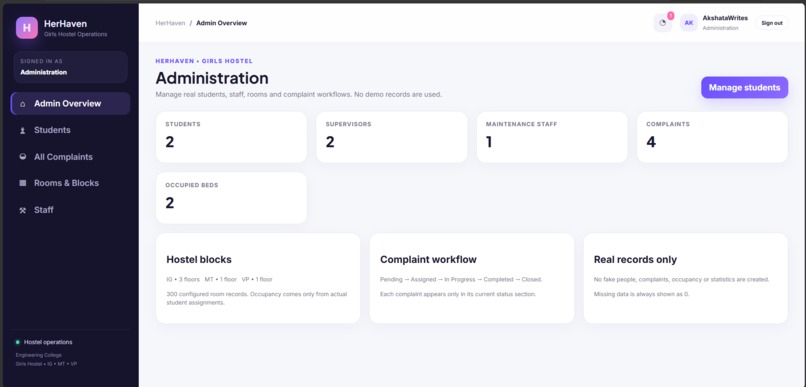Viewport: 806px width, 387px height.
Task: Click the Signed in as Administration box
Action: coord(70,67)
